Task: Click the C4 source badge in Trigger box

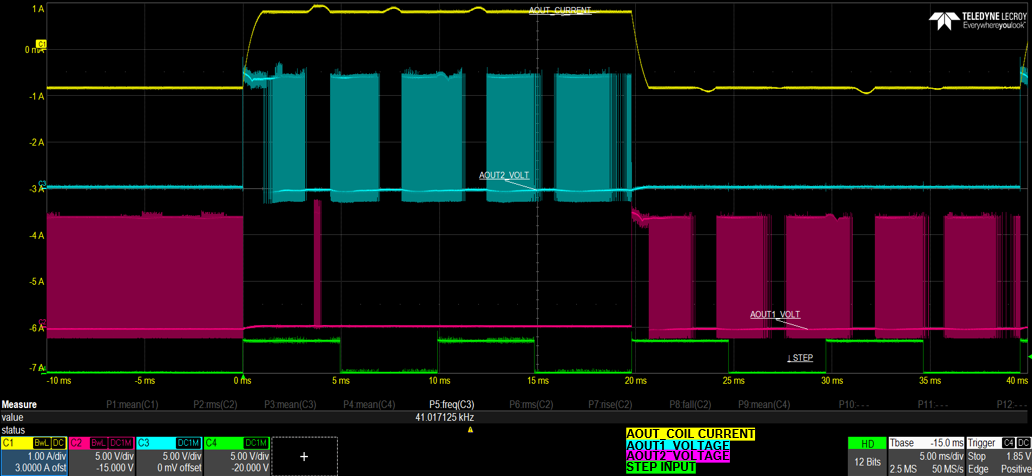Action: [x=1006, y=442]
